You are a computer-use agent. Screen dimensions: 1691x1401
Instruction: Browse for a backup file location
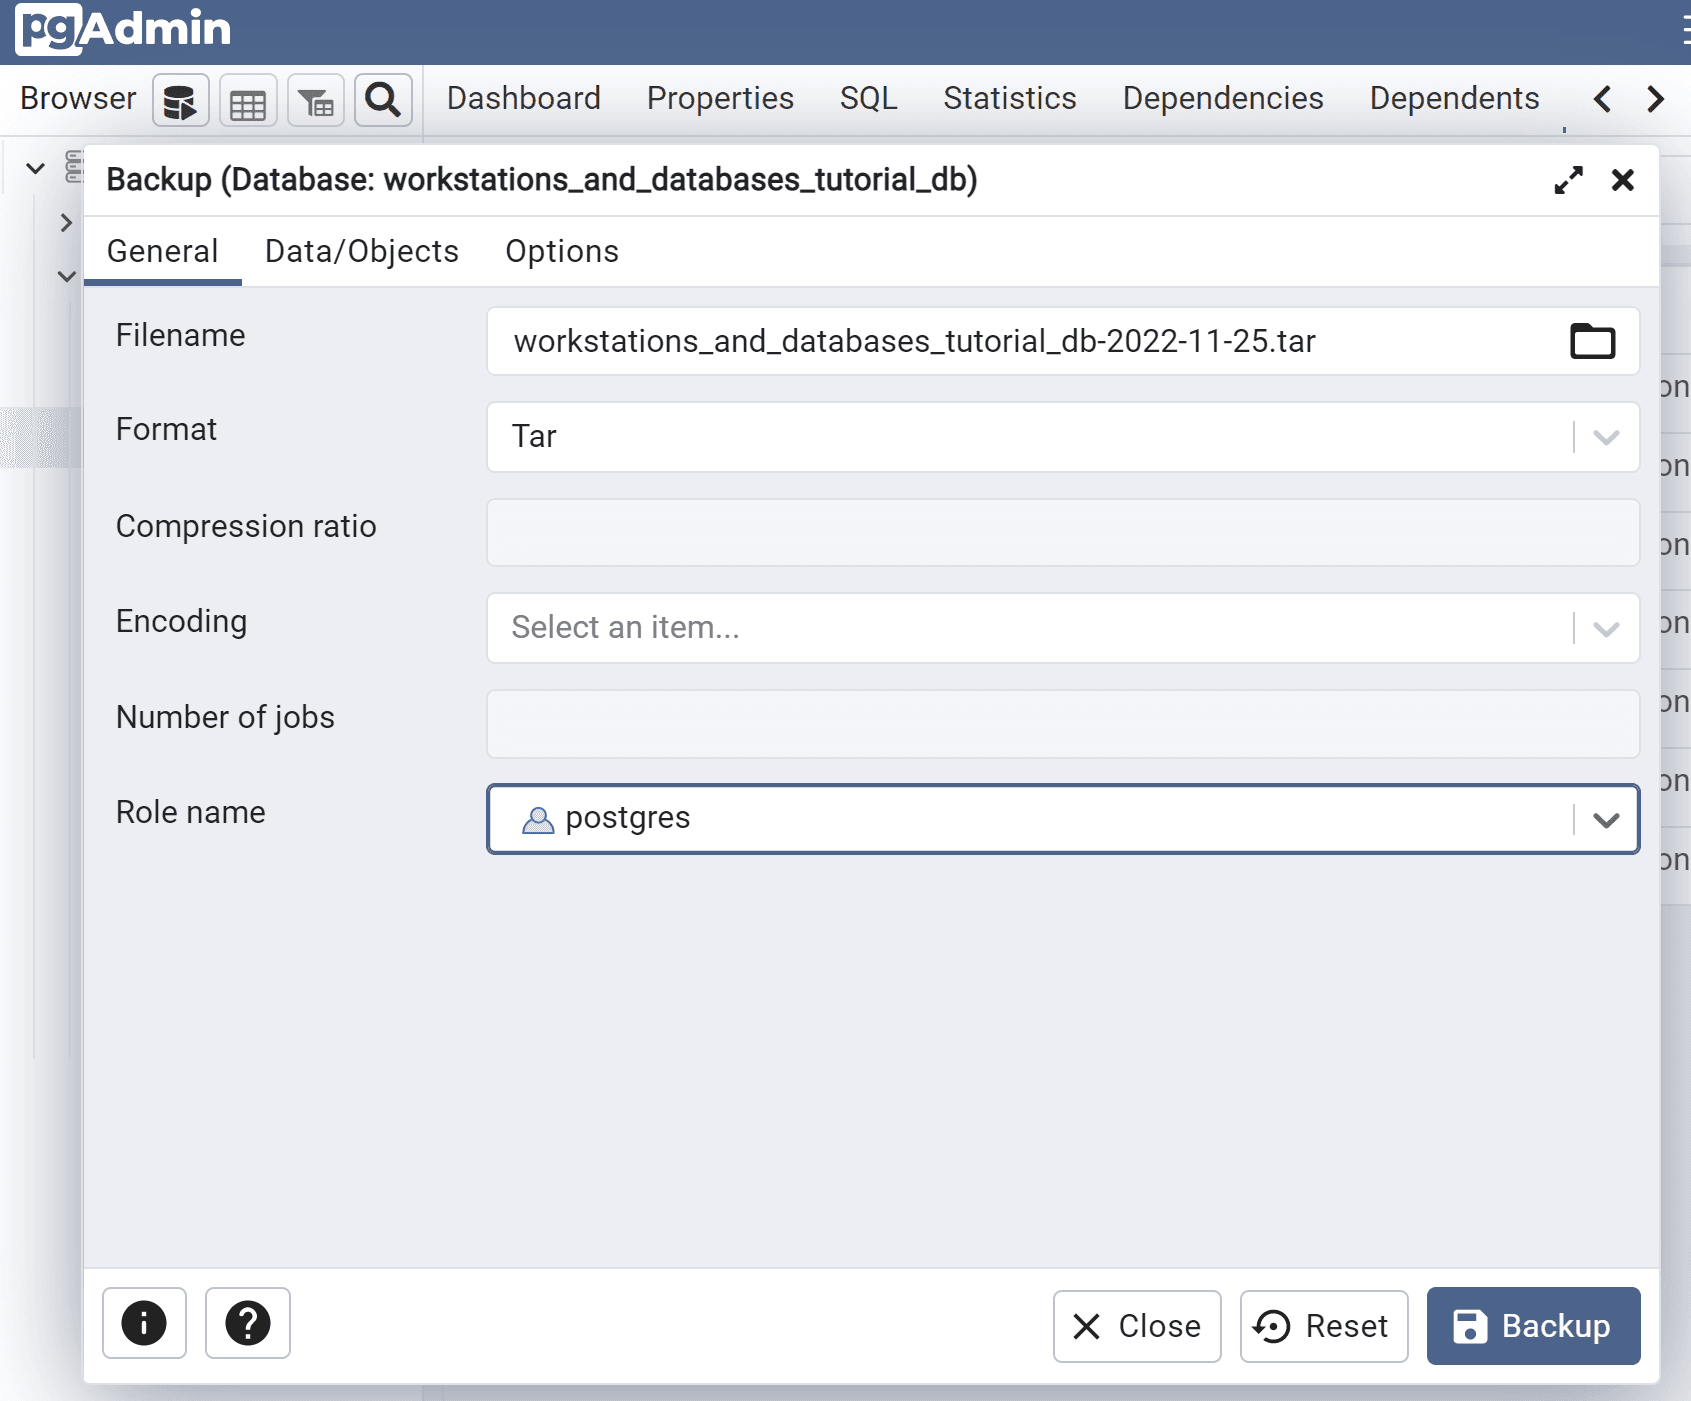tap(1592, 341)
